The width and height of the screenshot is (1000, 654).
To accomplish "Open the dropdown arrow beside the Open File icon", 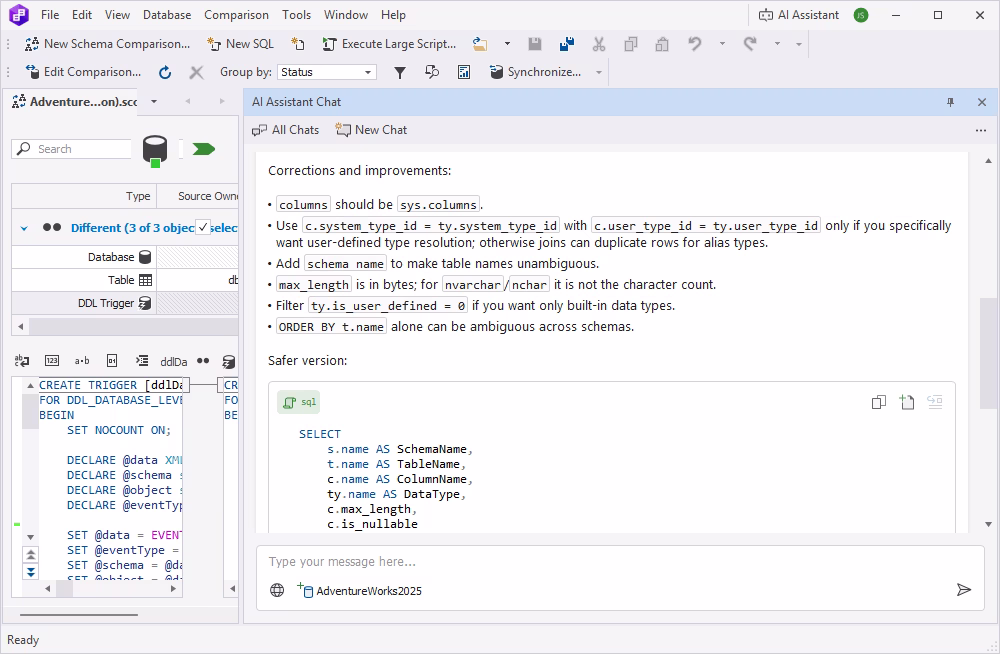I will point(507,44).
